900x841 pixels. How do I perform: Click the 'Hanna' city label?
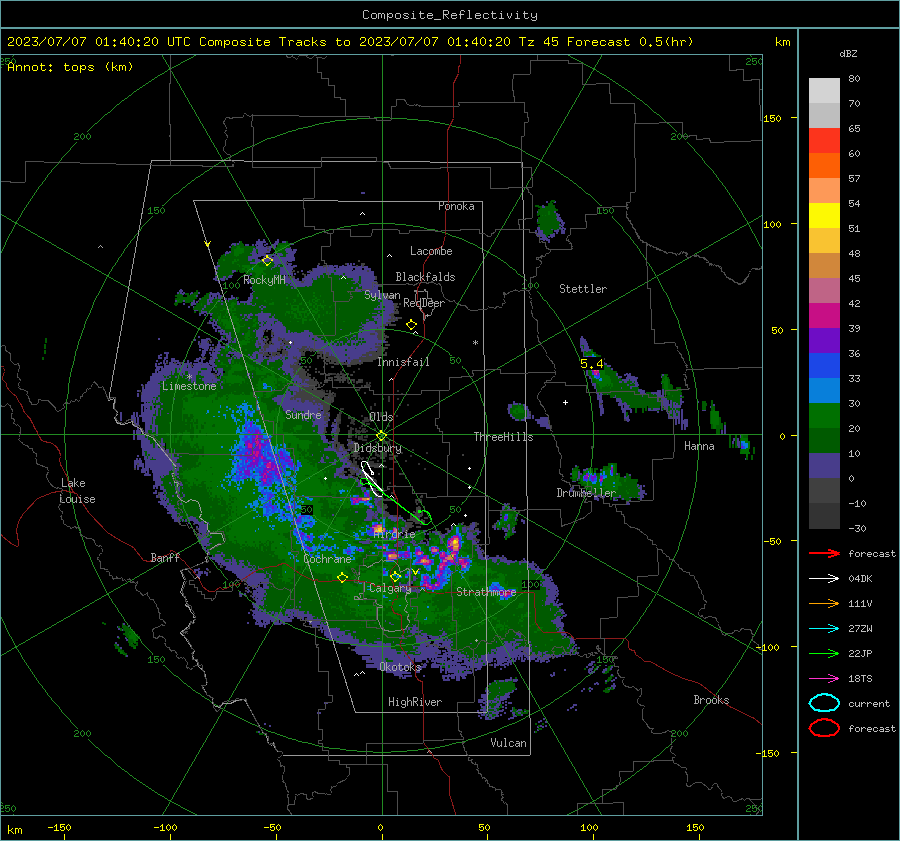tap(699, 446)
